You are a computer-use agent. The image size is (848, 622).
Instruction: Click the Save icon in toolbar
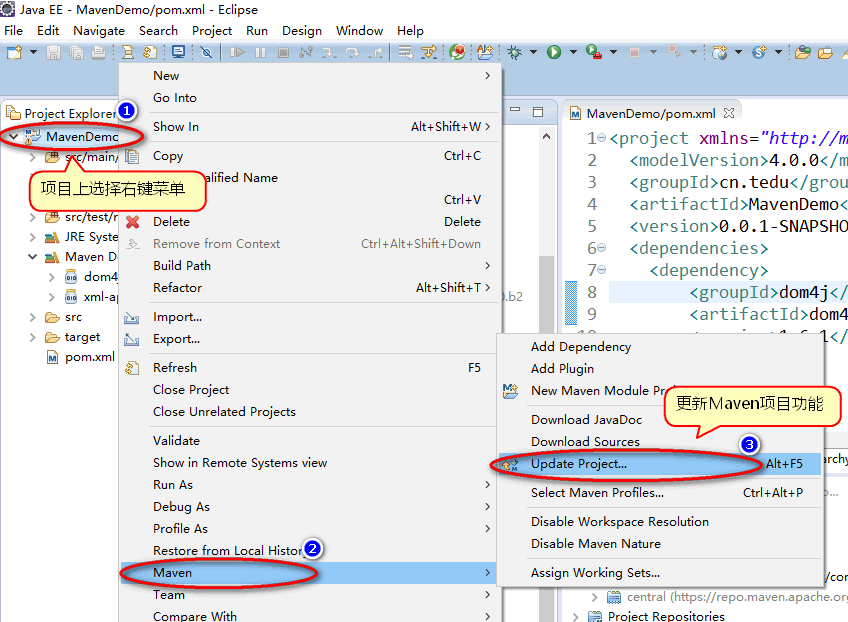click(52, 52)
